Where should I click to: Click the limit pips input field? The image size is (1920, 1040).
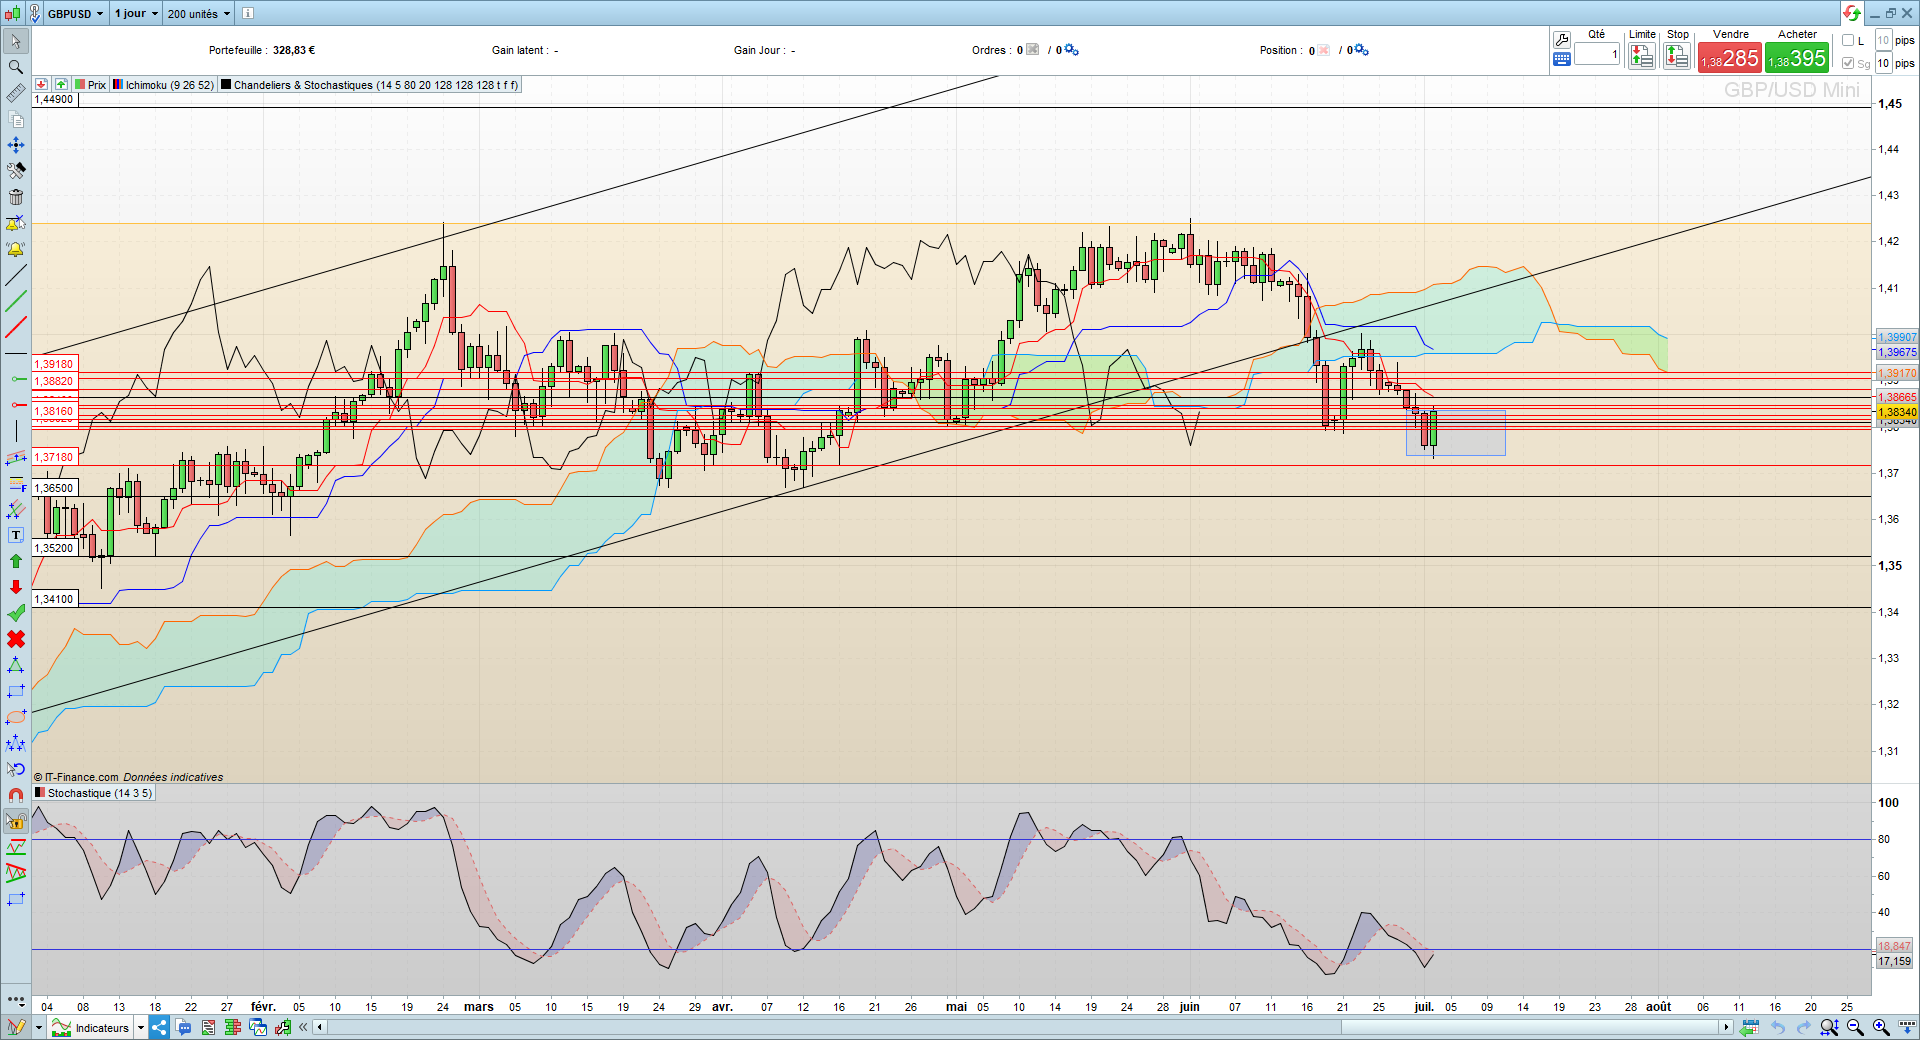(1883, 40)
